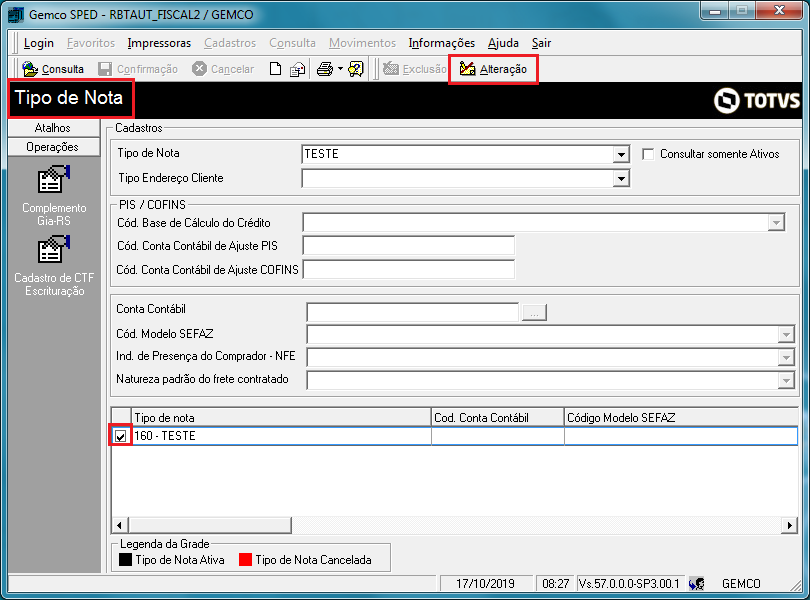Click the red Tipo de Nota Cancelada swatch
This screenshot has width=811, height=601.
coord(245,560)
